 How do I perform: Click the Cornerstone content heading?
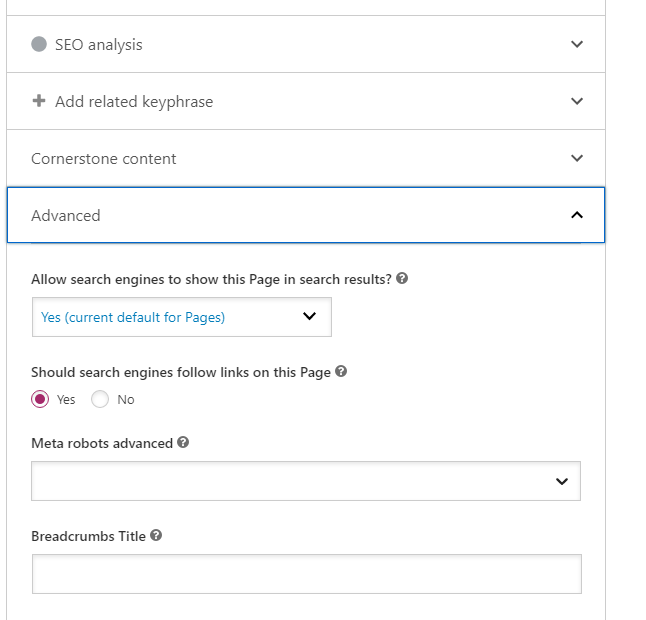pyautogui.click(x=104, y=159)
